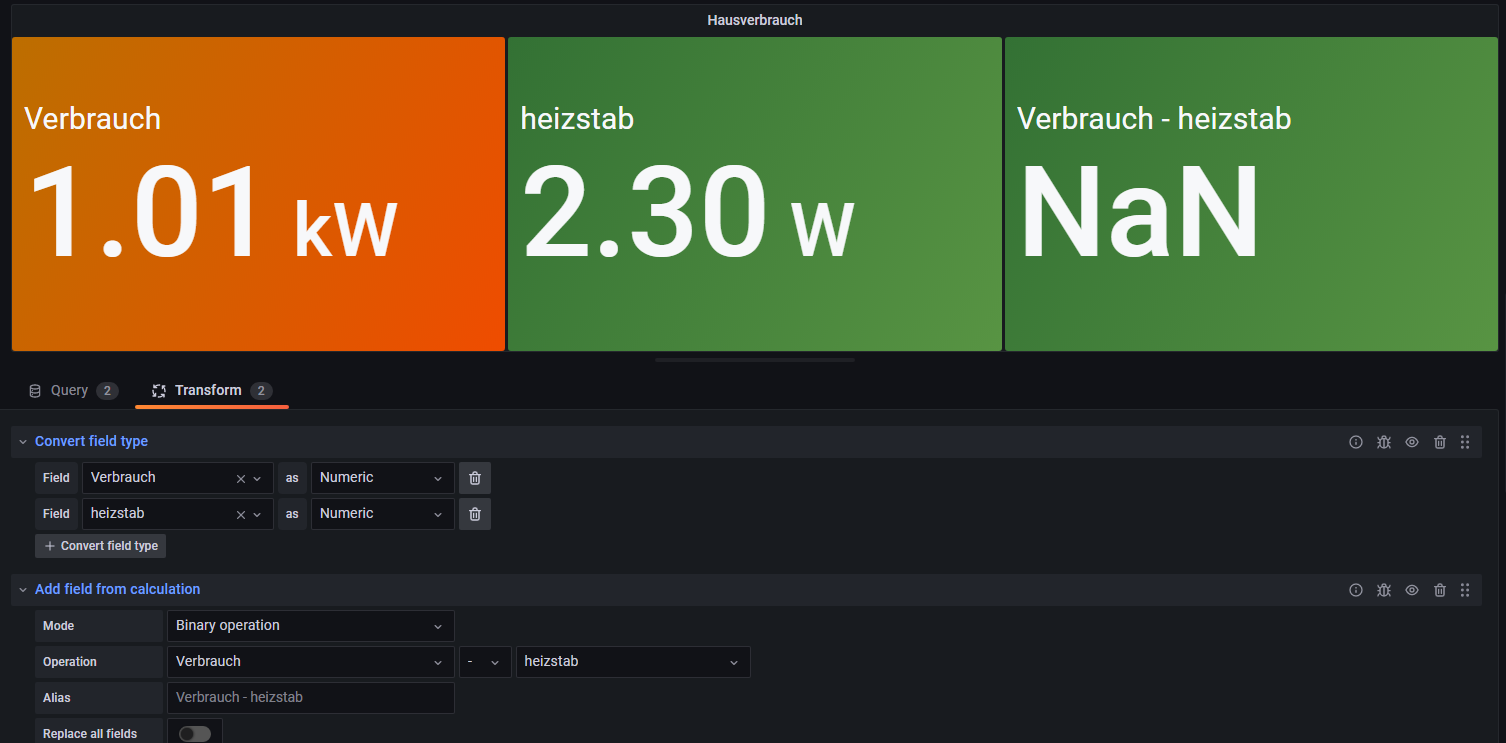Click the + Convert field type button
Image resolution: width=1506 pixels, height=743 pixels.
coord(101,546)
